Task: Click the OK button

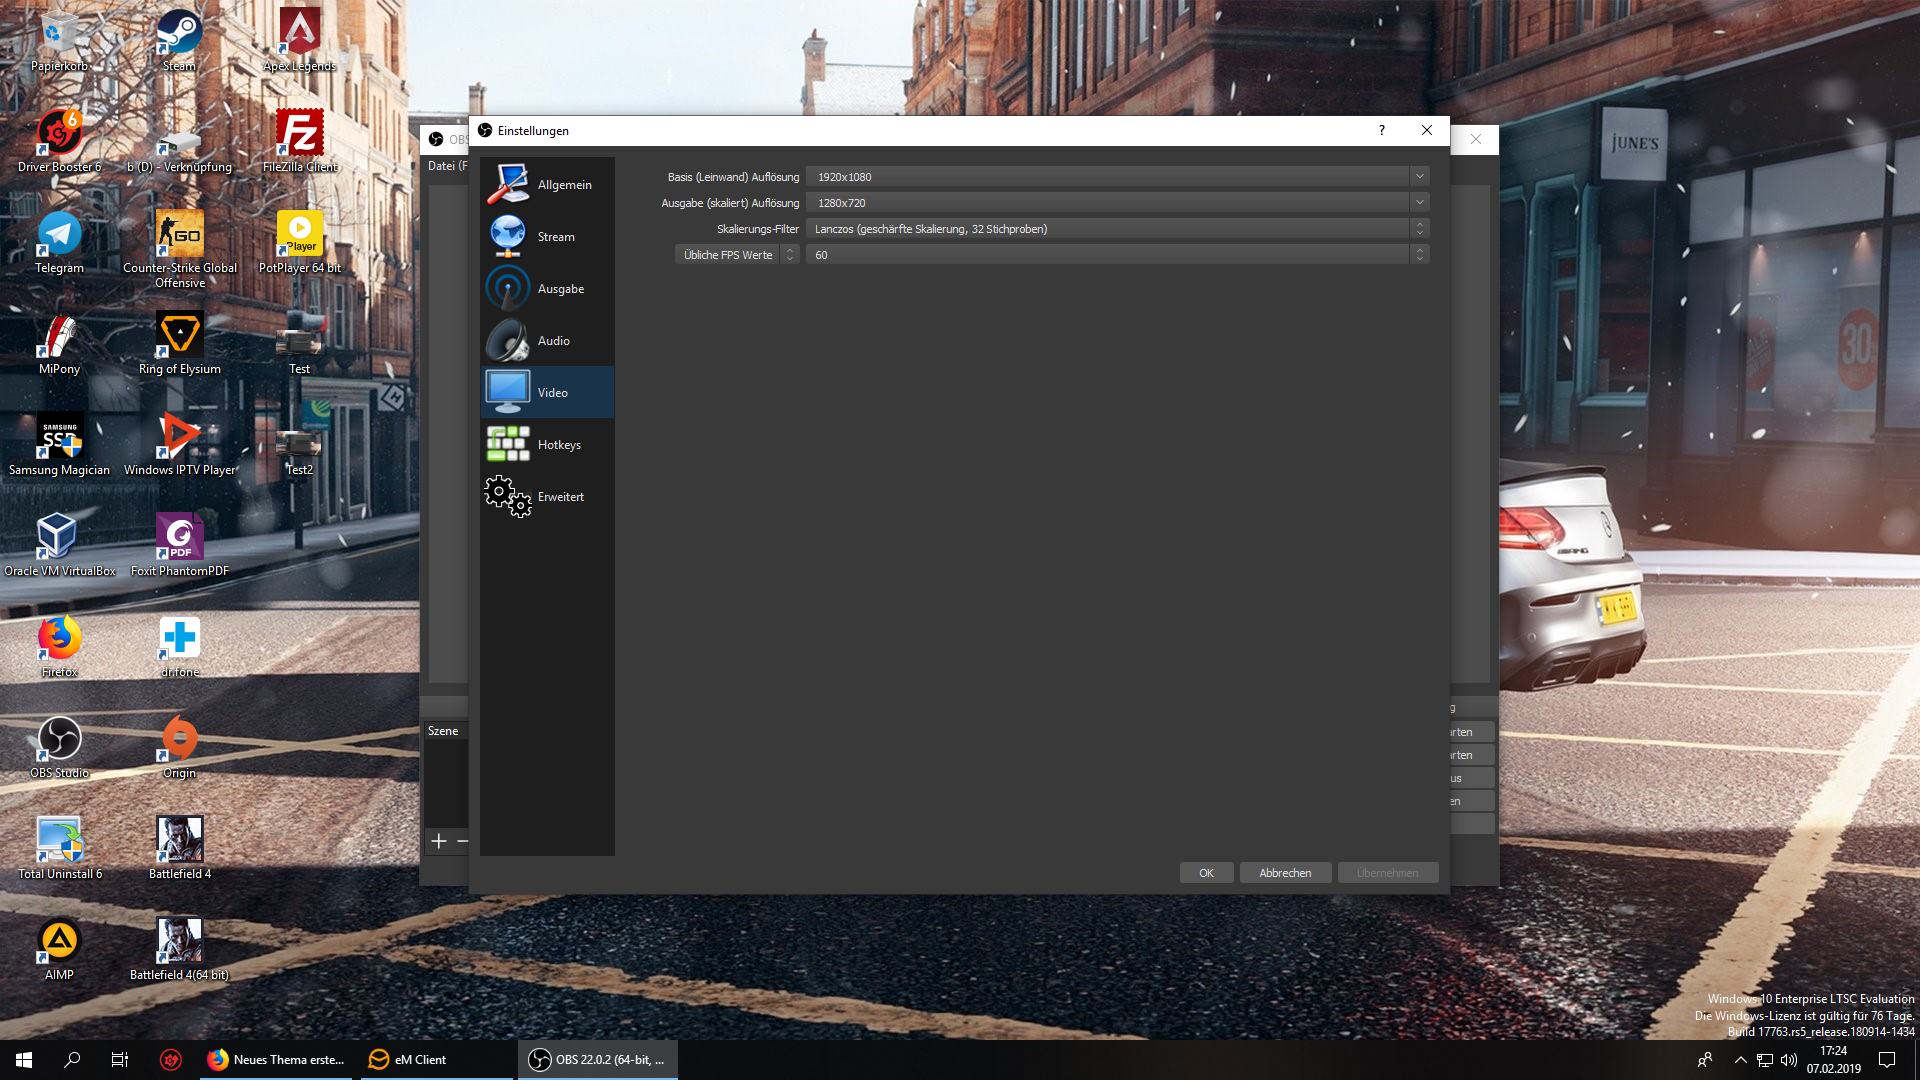Action: coord(1206,873)
